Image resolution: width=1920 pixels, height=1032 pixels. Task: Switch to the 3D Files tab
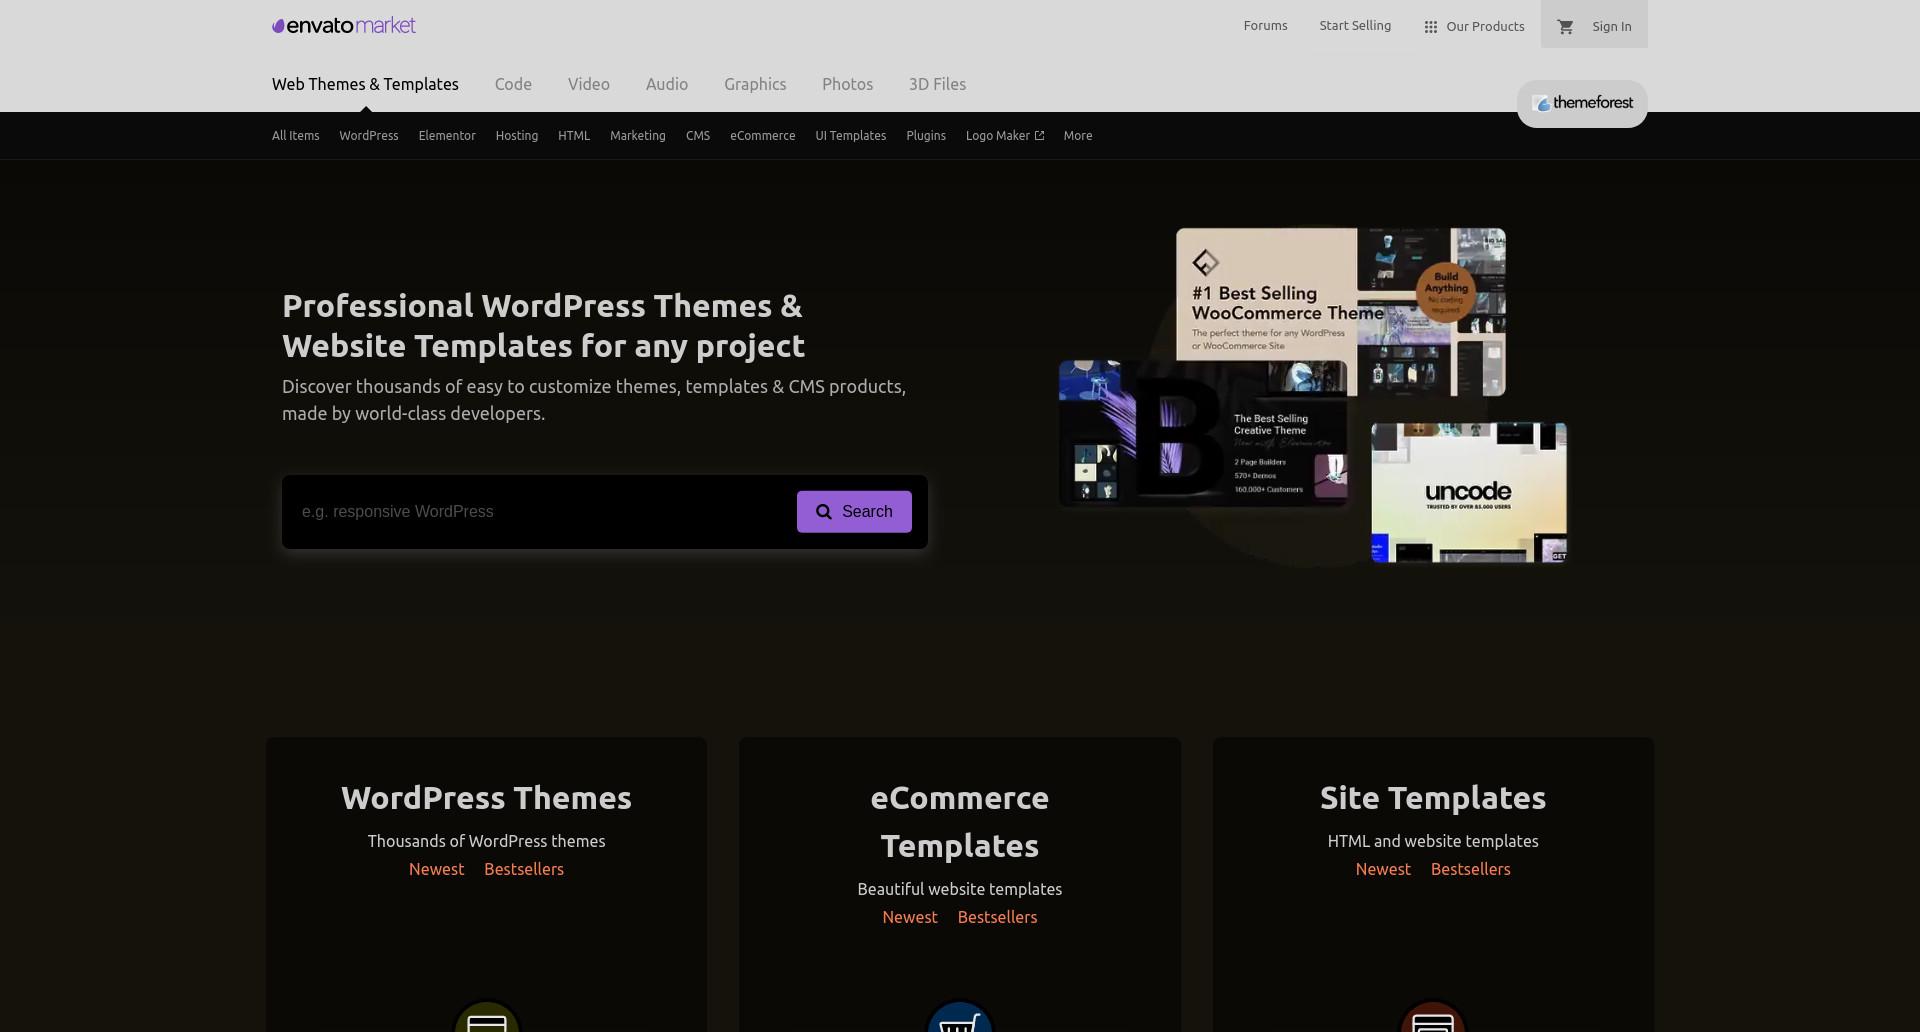(937, 84)
